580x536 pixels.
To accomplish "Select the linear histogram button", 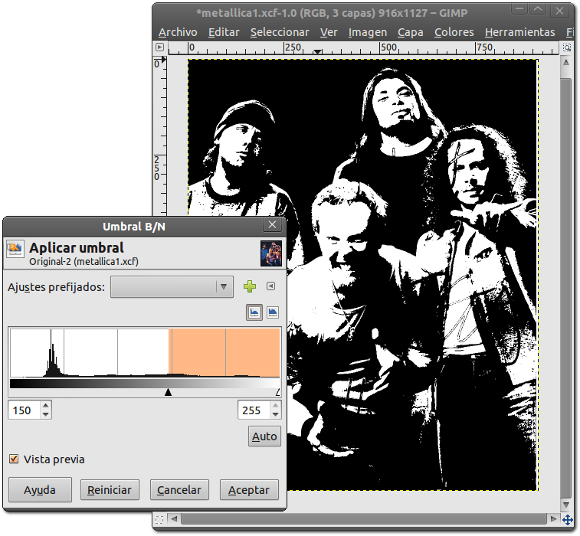I will 254,312.
